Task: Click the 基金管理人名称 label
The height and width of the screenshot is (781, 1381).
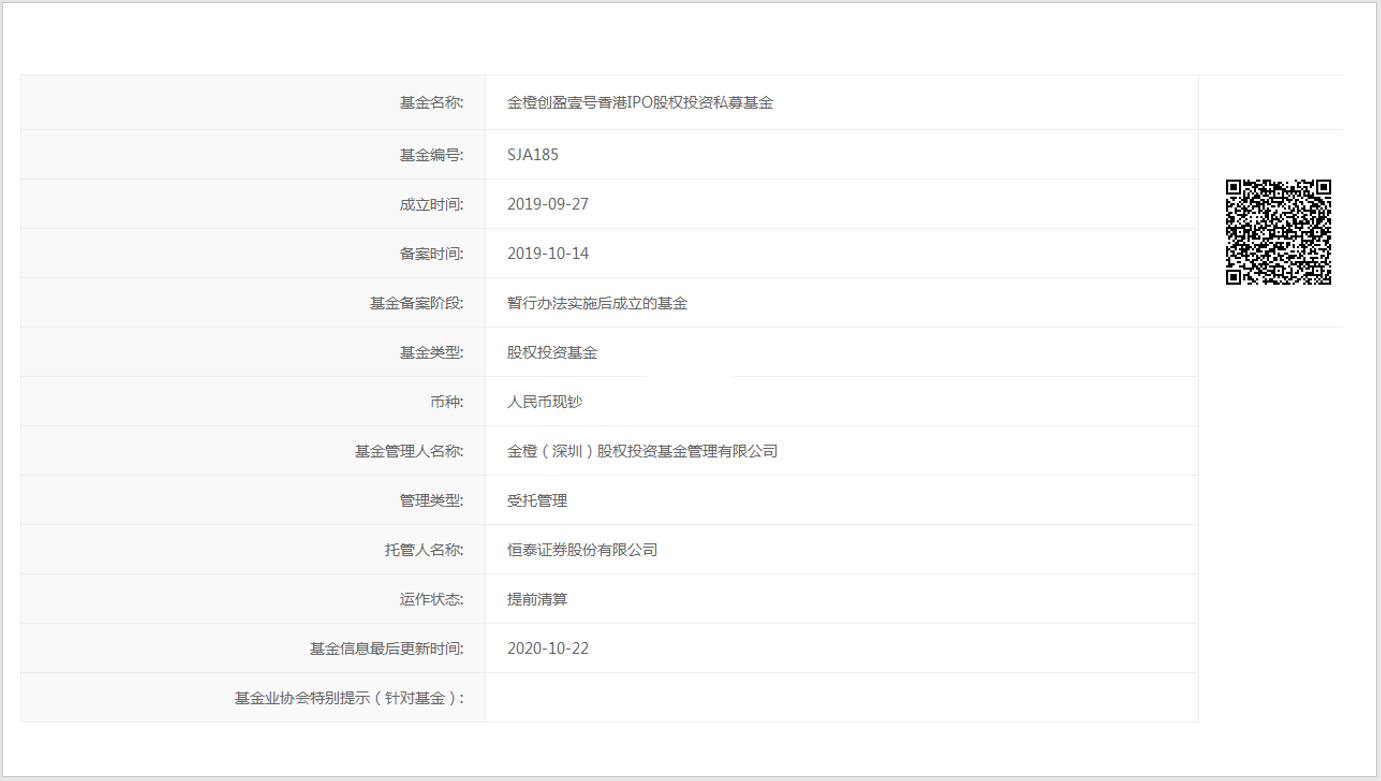Action: click(x=410, y=451)
